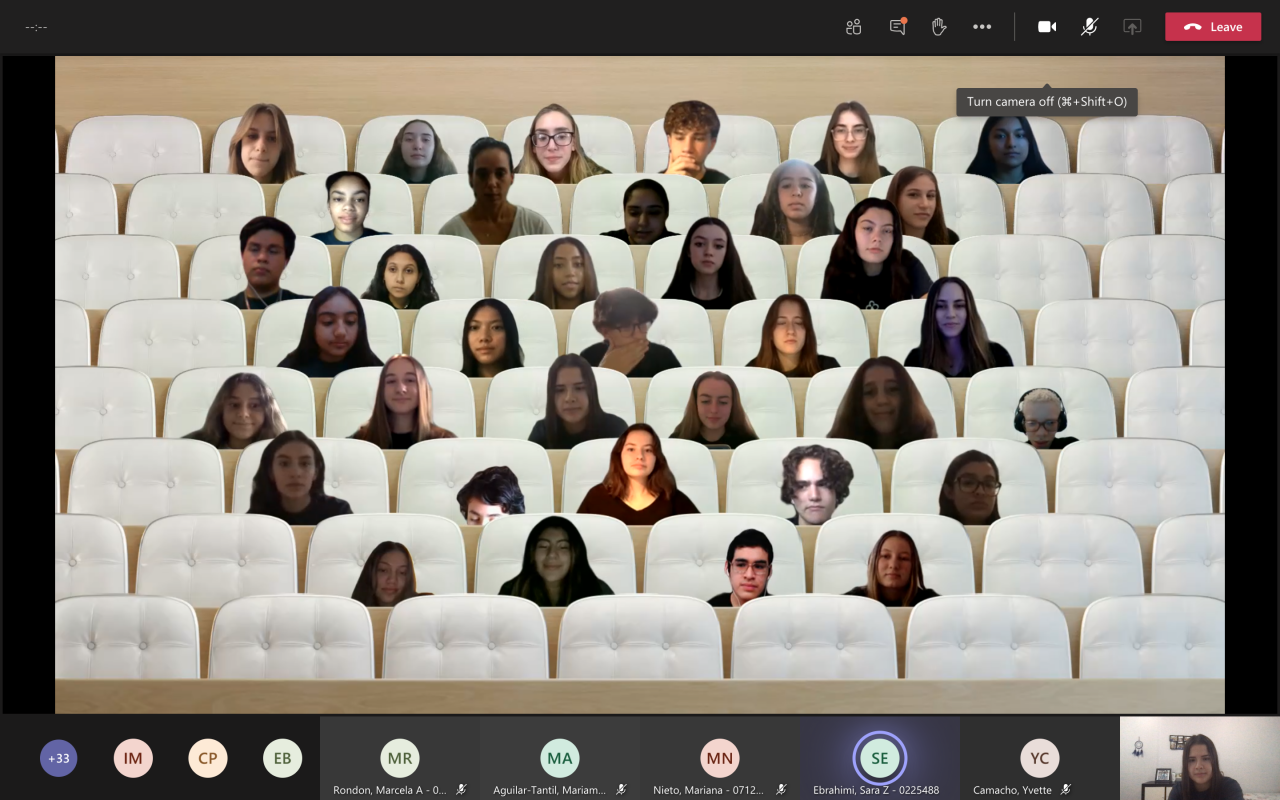Click the red Leave button
This screenshot has height=800, width=1280.
coord(1212,27)
